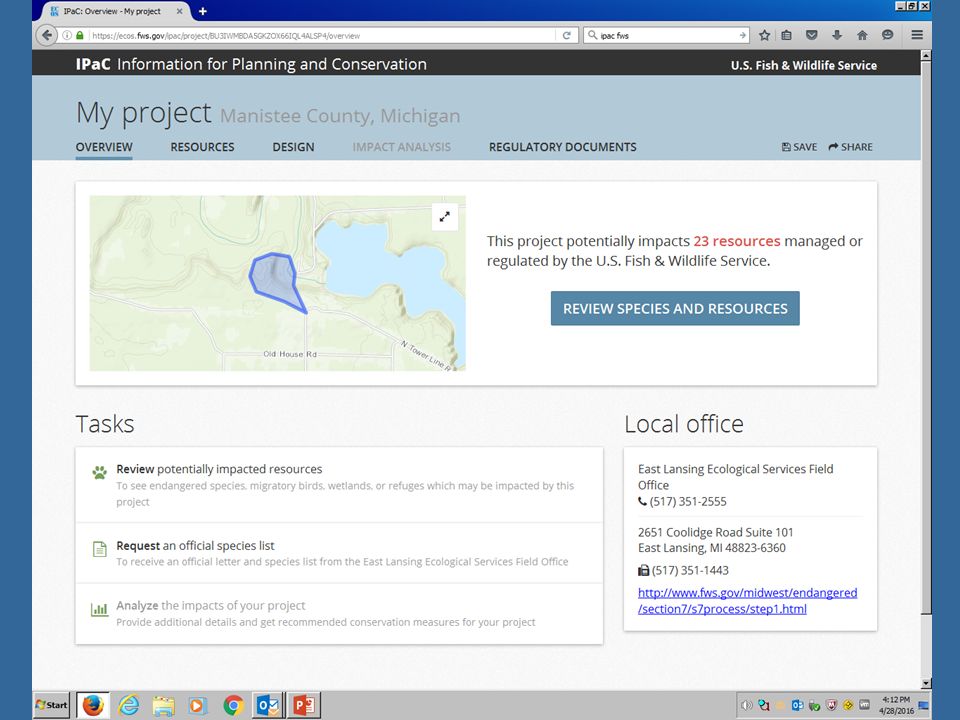Open the bookmarks list icon

click(787, 36)
